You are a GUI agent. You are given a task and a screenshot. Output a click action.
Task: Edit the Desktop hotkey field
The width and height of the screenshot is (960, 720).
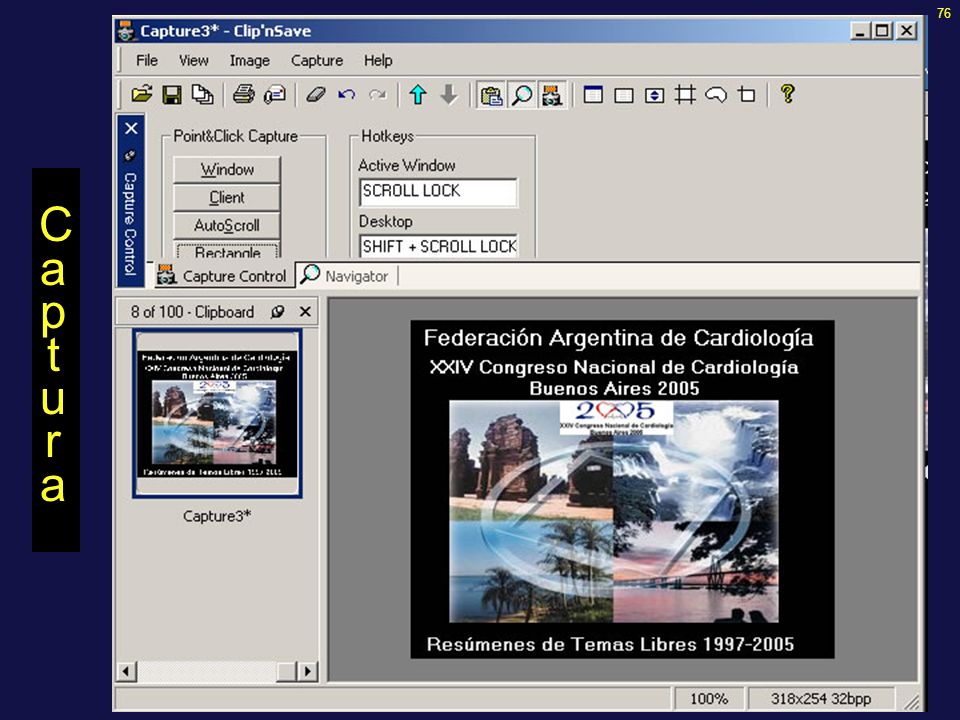click(x=438, y=246)
